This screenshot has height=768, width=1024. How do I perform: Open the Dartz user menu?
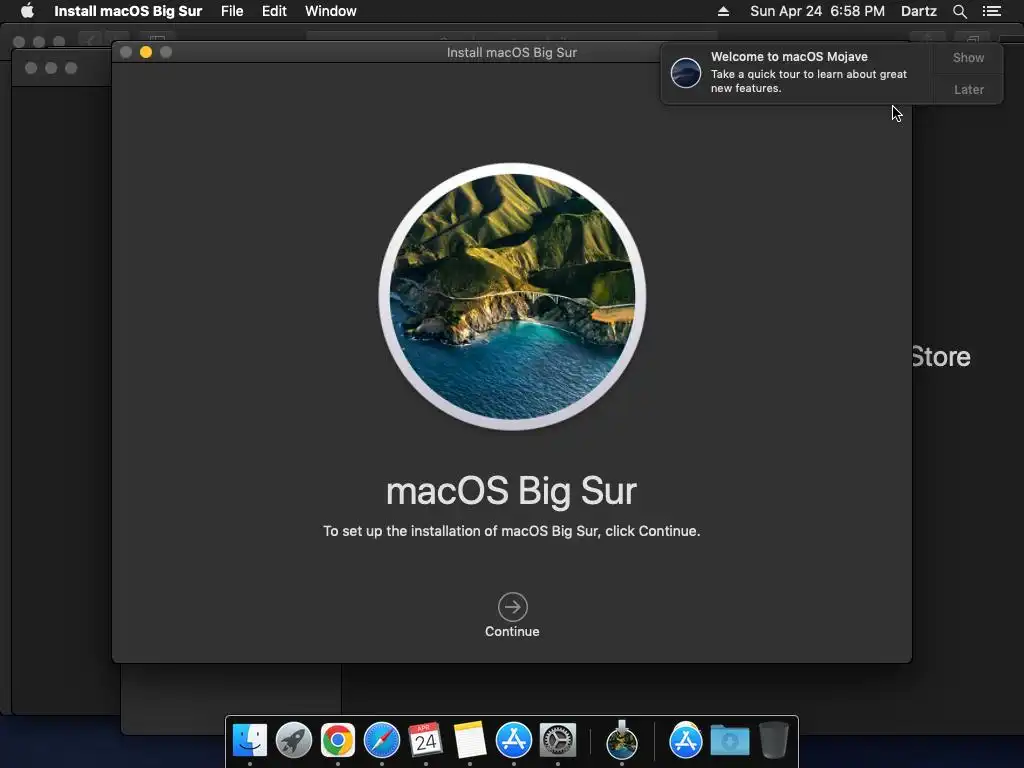point(918,11)
